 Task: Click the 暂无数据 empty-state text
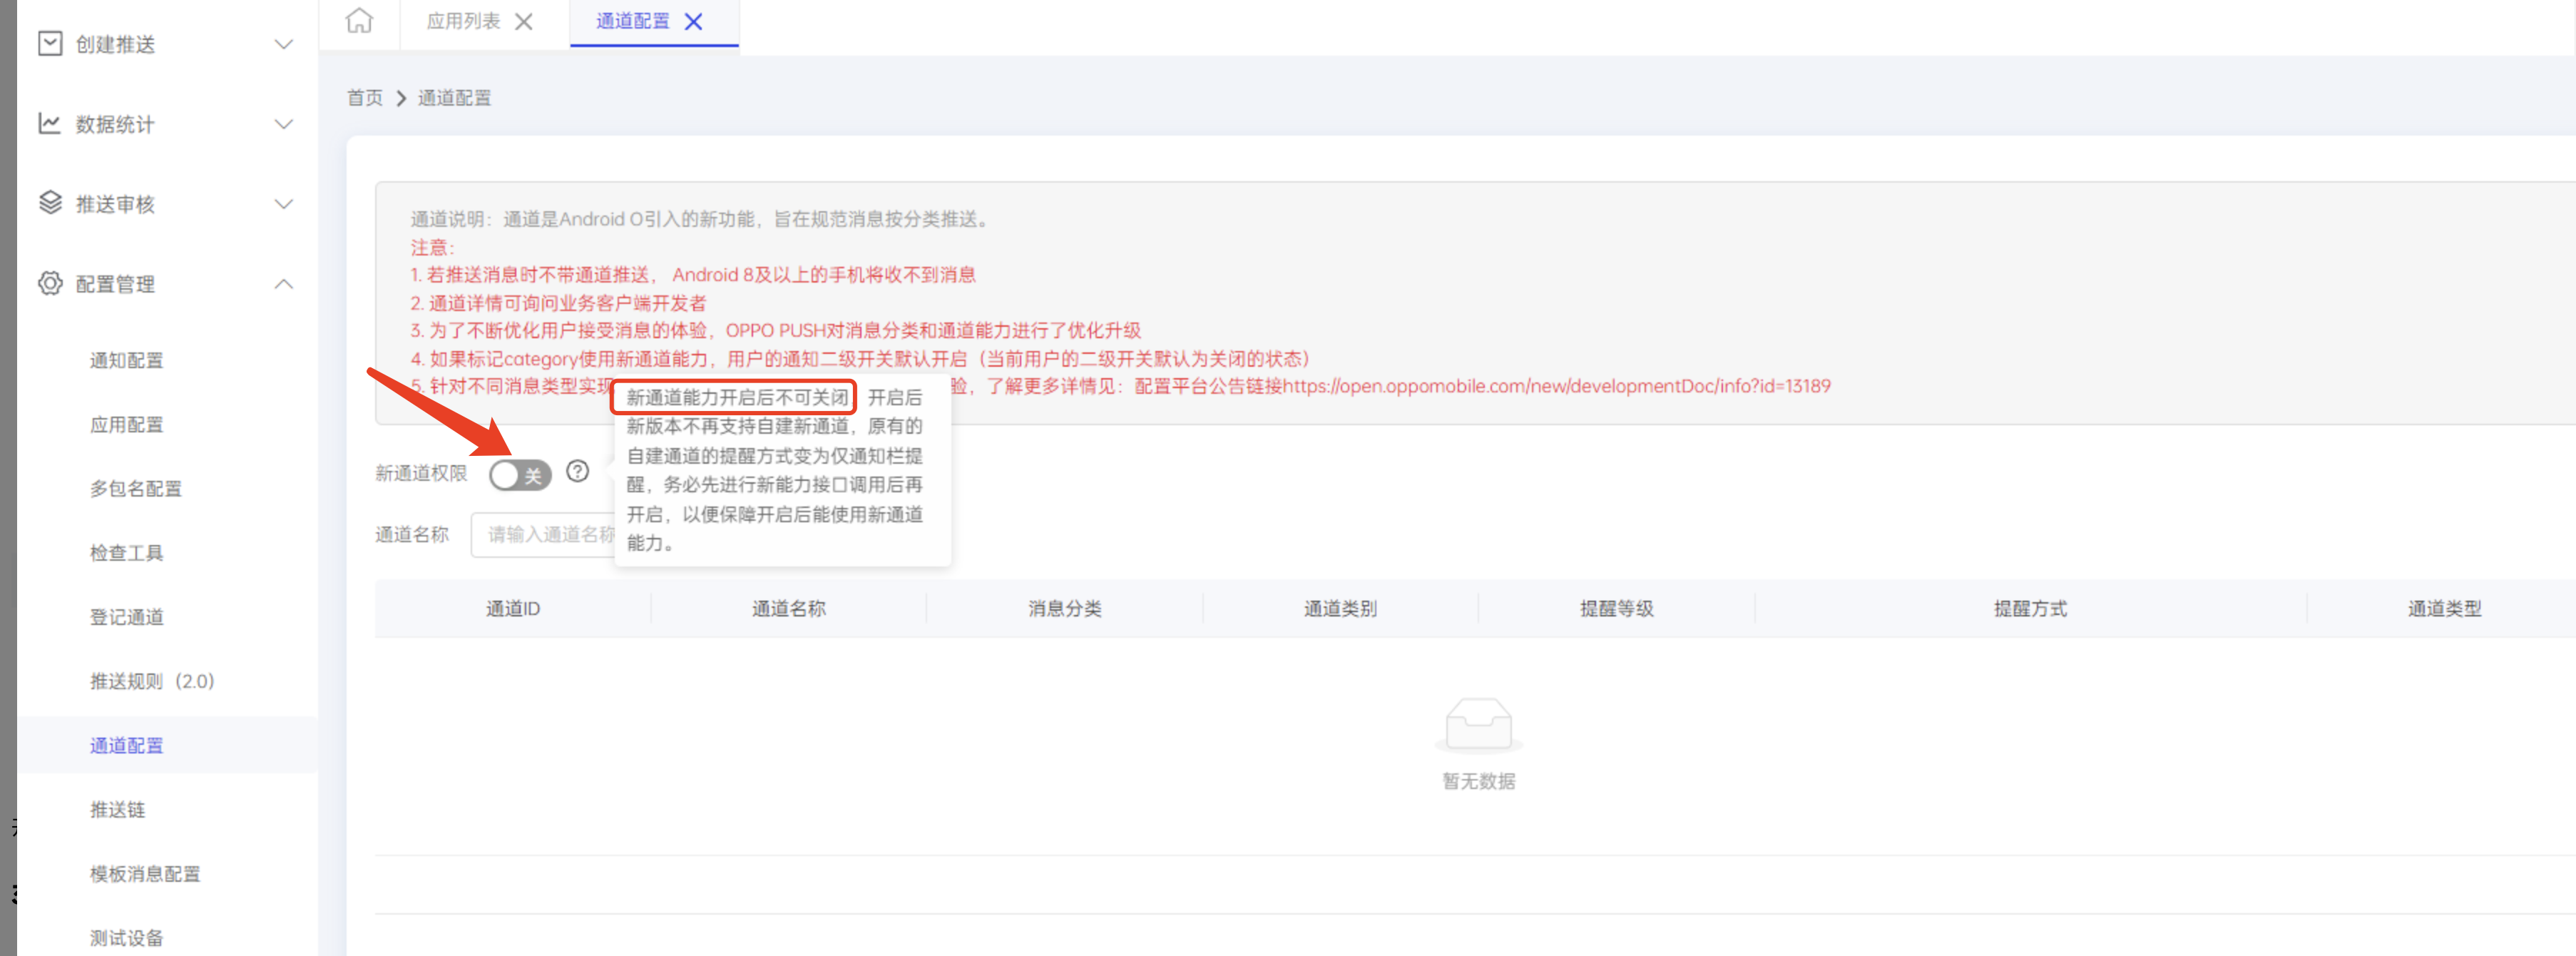(x=1478, y=781)
